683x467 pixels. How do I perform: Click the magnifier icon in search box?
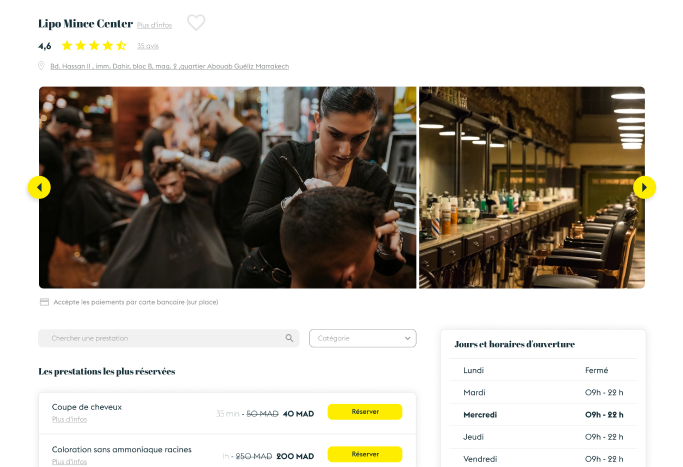(x=289, y=338)
